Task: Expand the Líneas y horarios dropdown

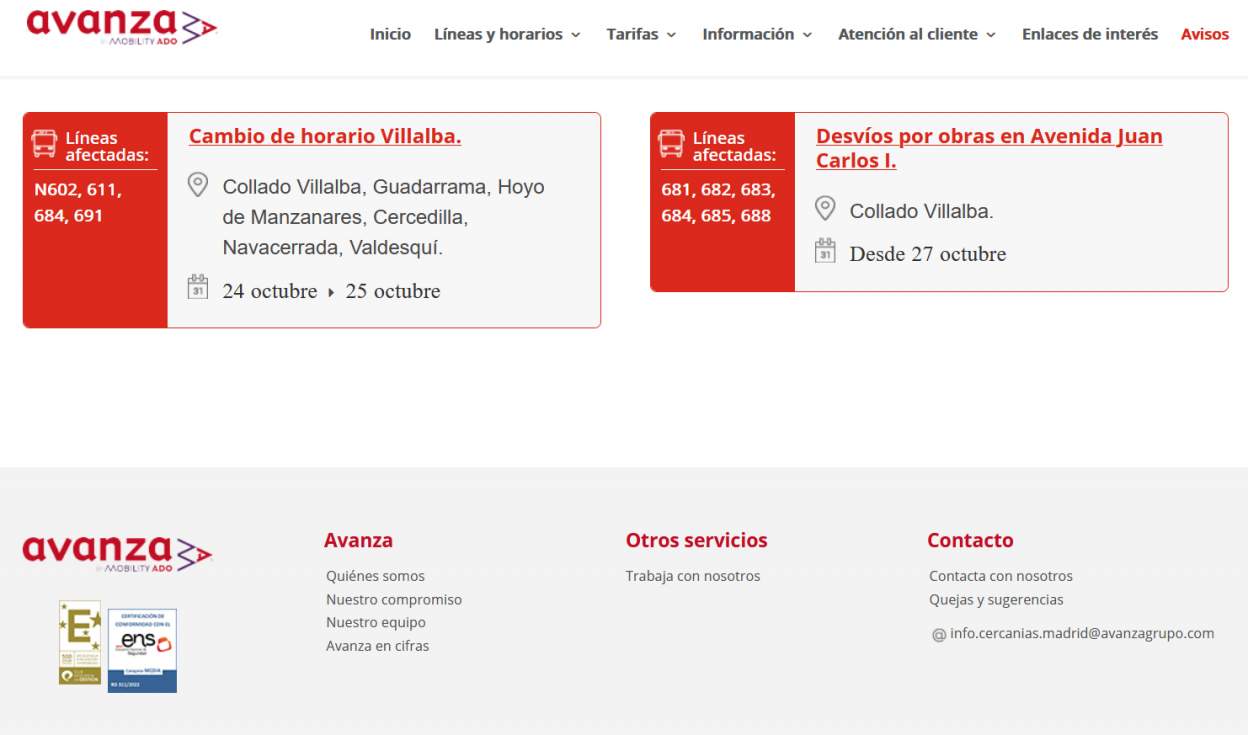Action: (x=507, y=34)
